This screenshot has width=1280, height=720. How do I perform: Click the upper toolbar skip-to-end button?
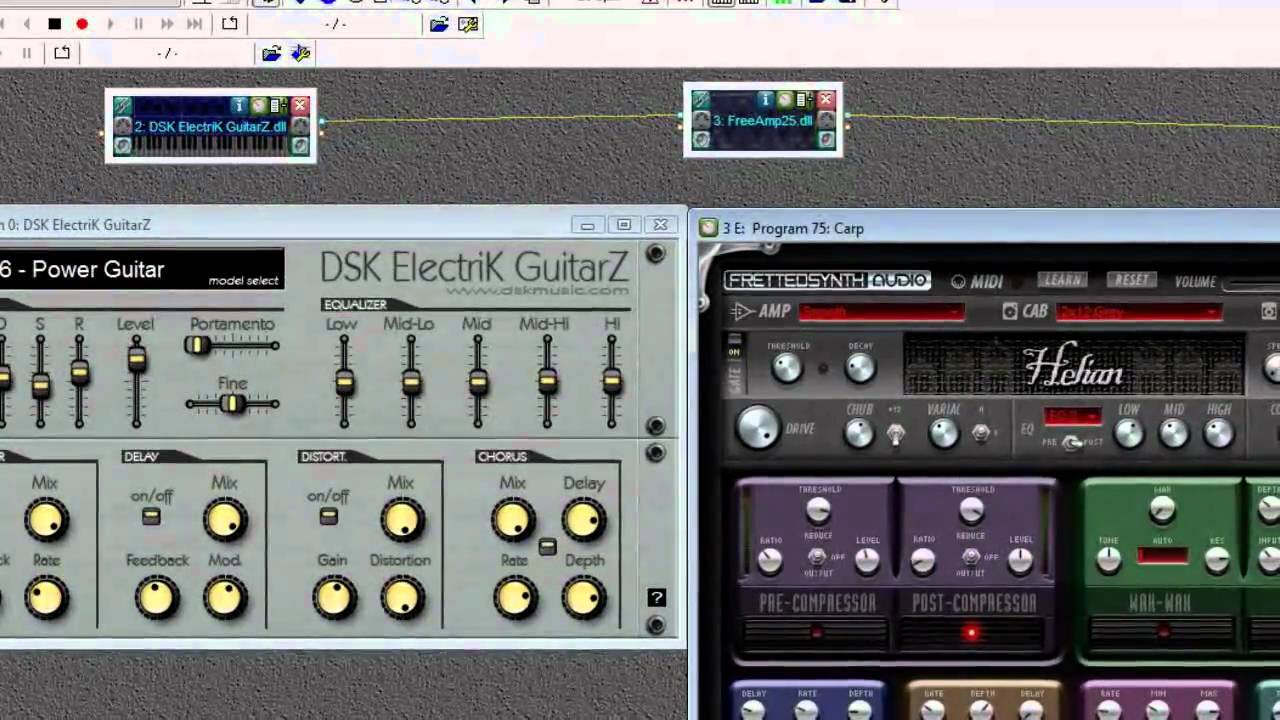[196, 24]
